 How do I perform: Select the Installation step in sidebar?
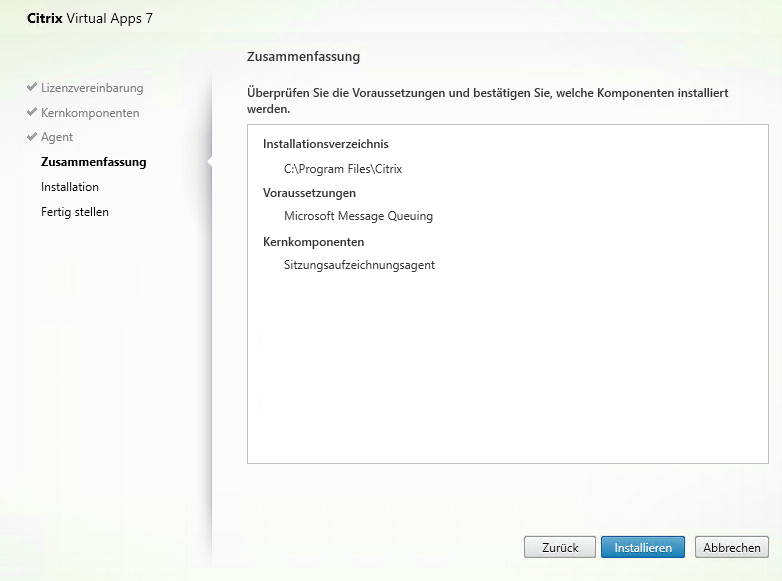coord(70,187)
